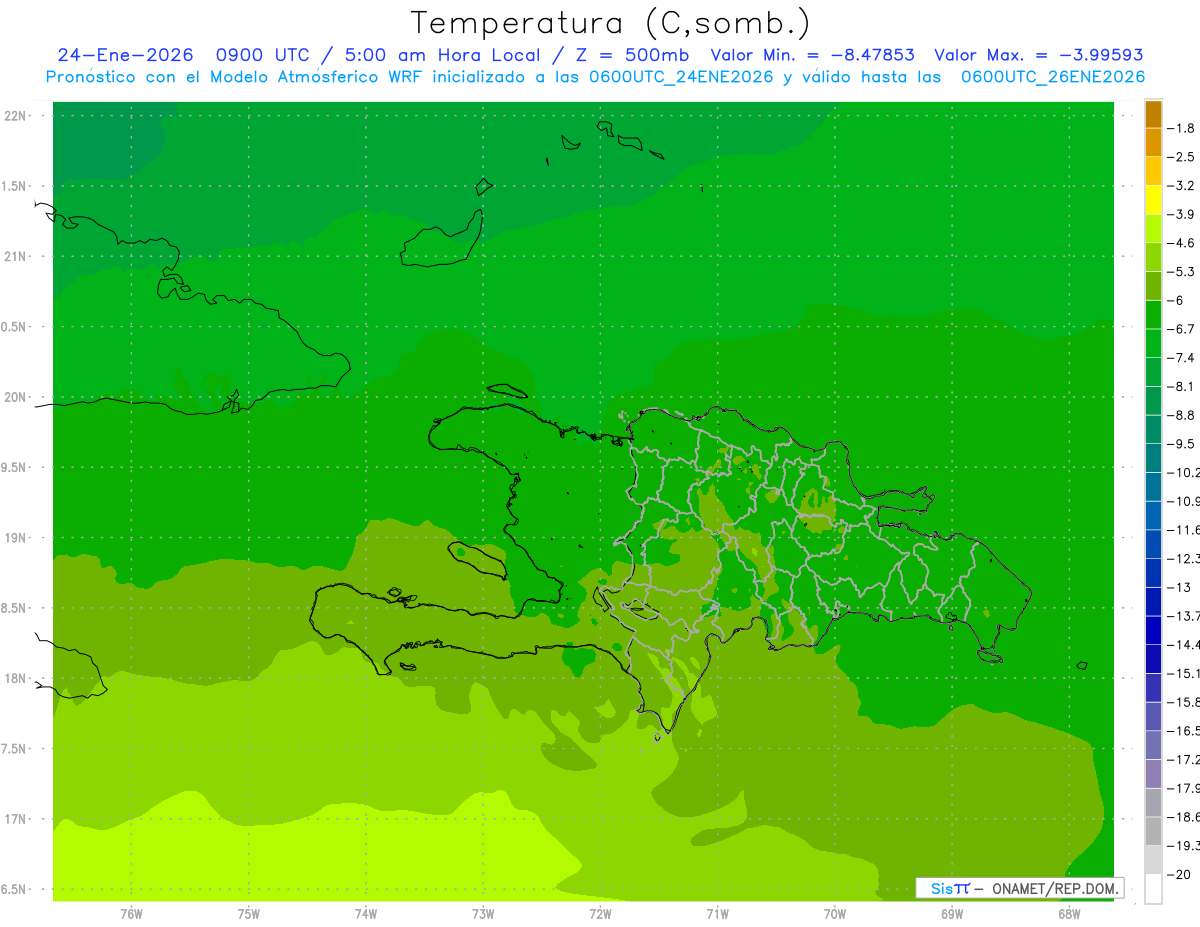Screen dimensions: 1200x927
Task: Click the date '24-Ene-2026' in the header
Action: [125, 55]
